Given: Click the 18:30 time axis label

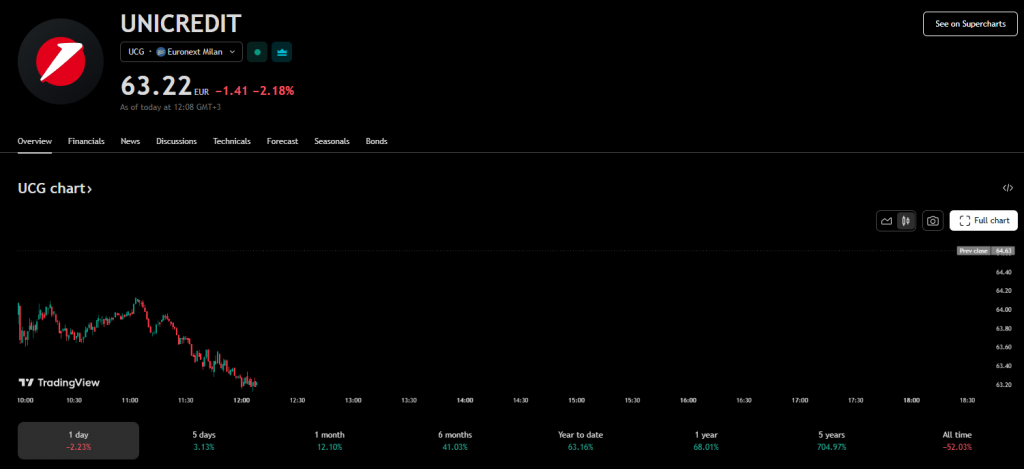Looking at the screenshot, I should tap(967, 400).
